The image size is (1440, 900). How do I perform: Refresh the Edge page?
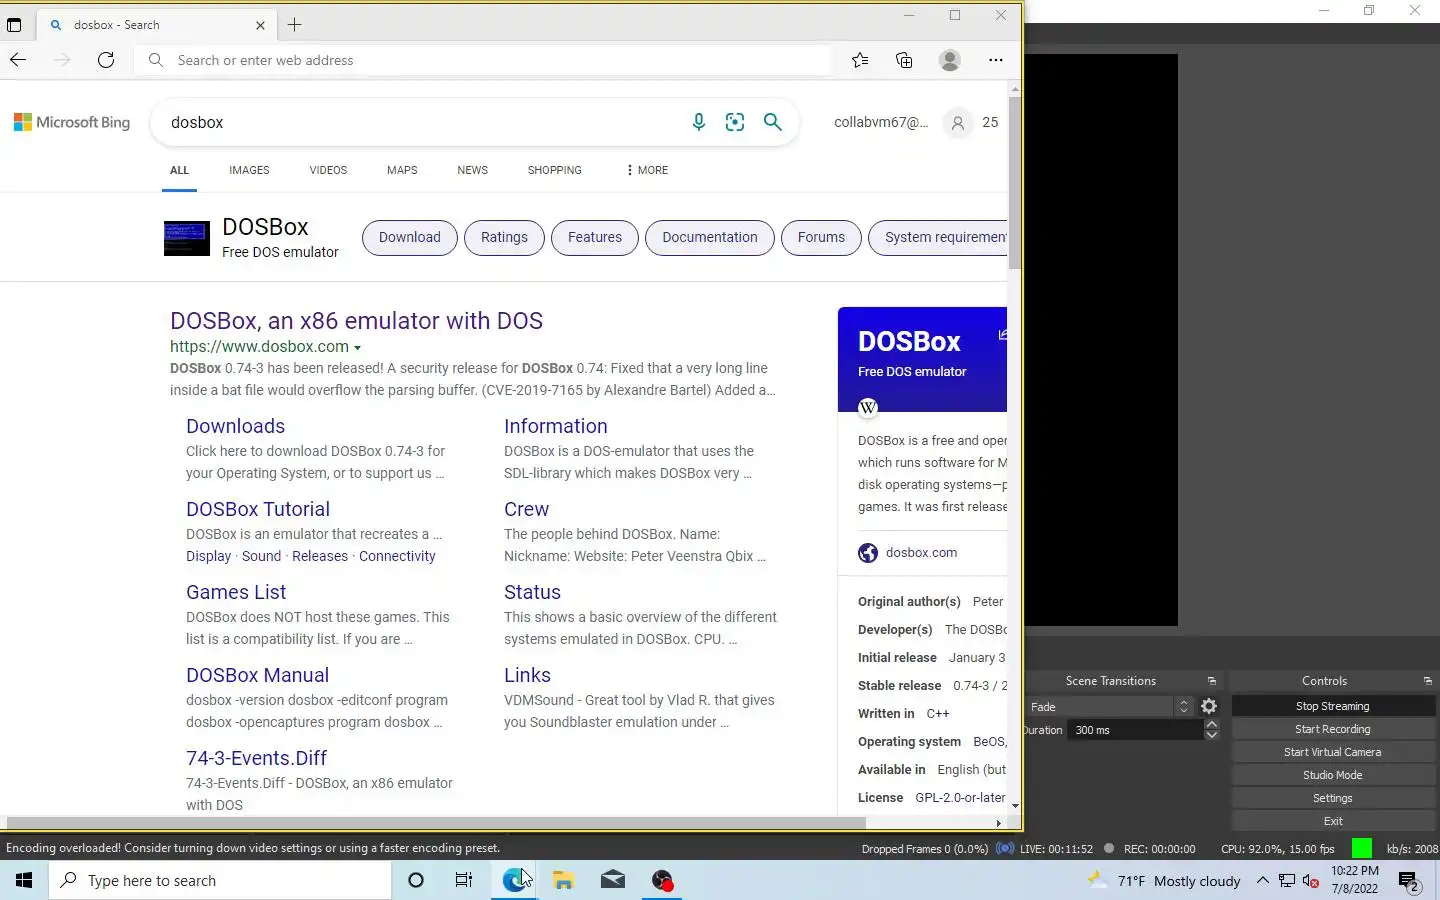click(x=106, y=60)
